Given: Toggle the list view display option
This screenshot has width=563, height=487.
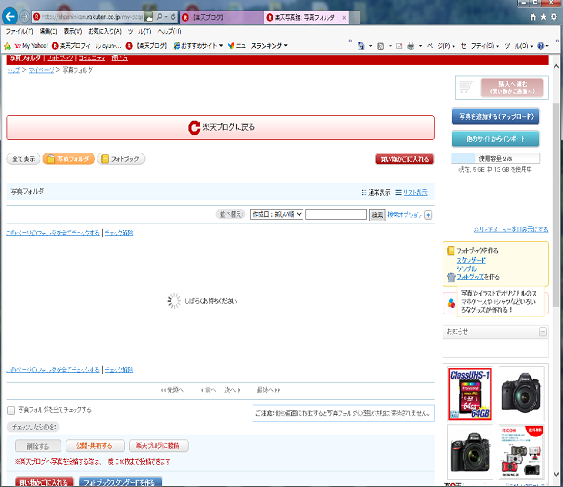Looking at the screenshot, I should 411,193.
